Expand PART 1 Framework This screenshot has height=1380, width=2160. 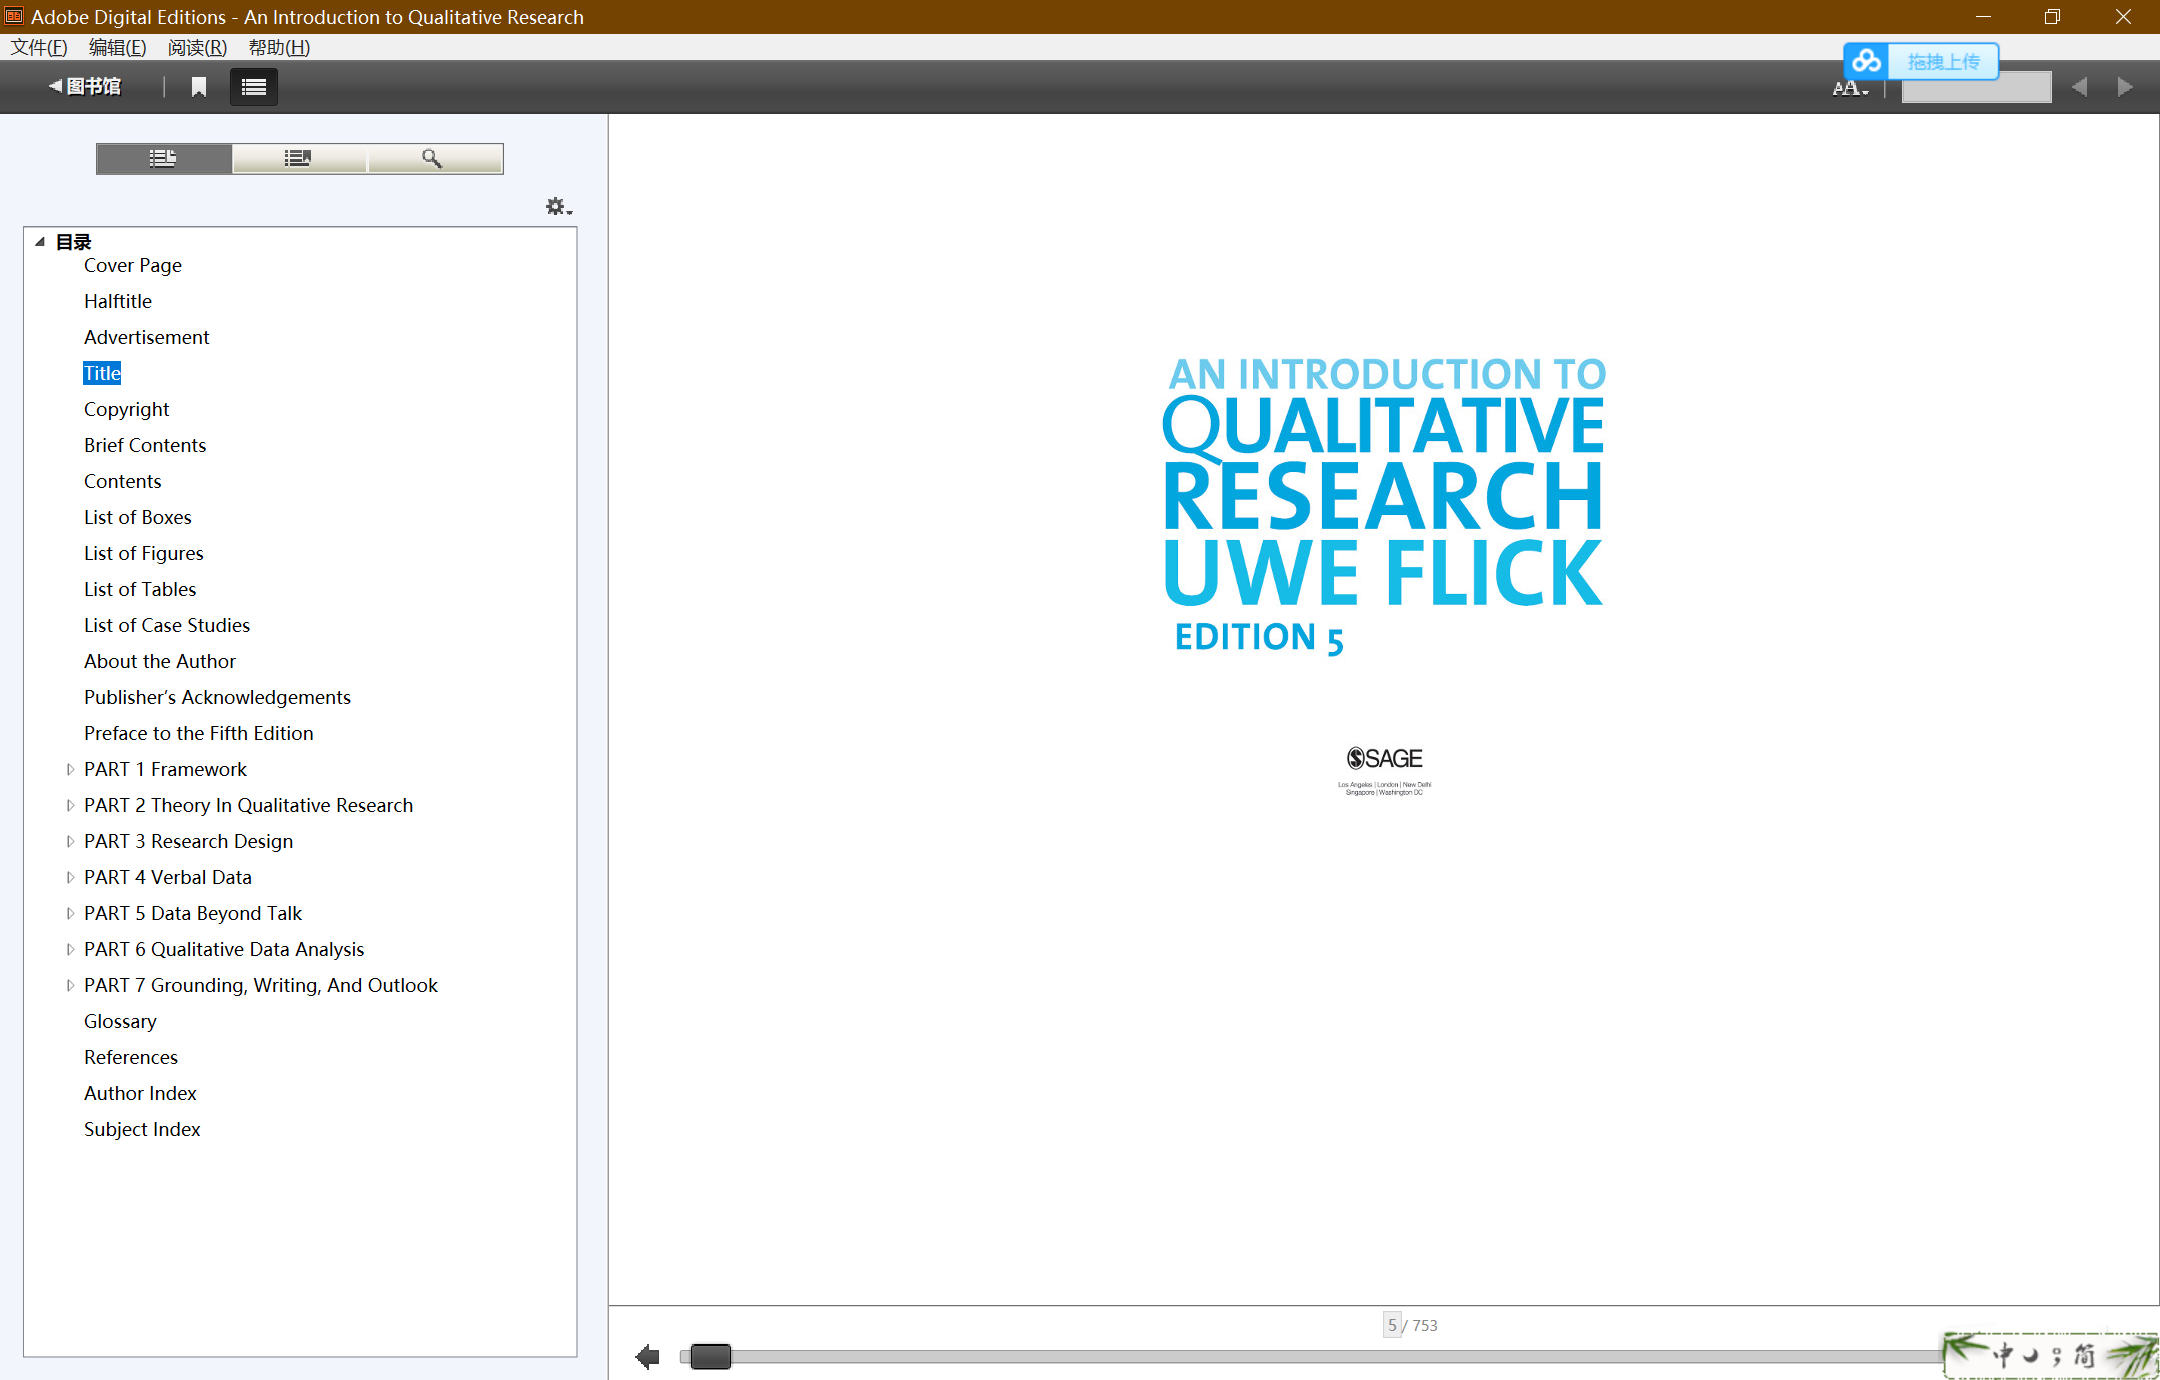(70, 769)
